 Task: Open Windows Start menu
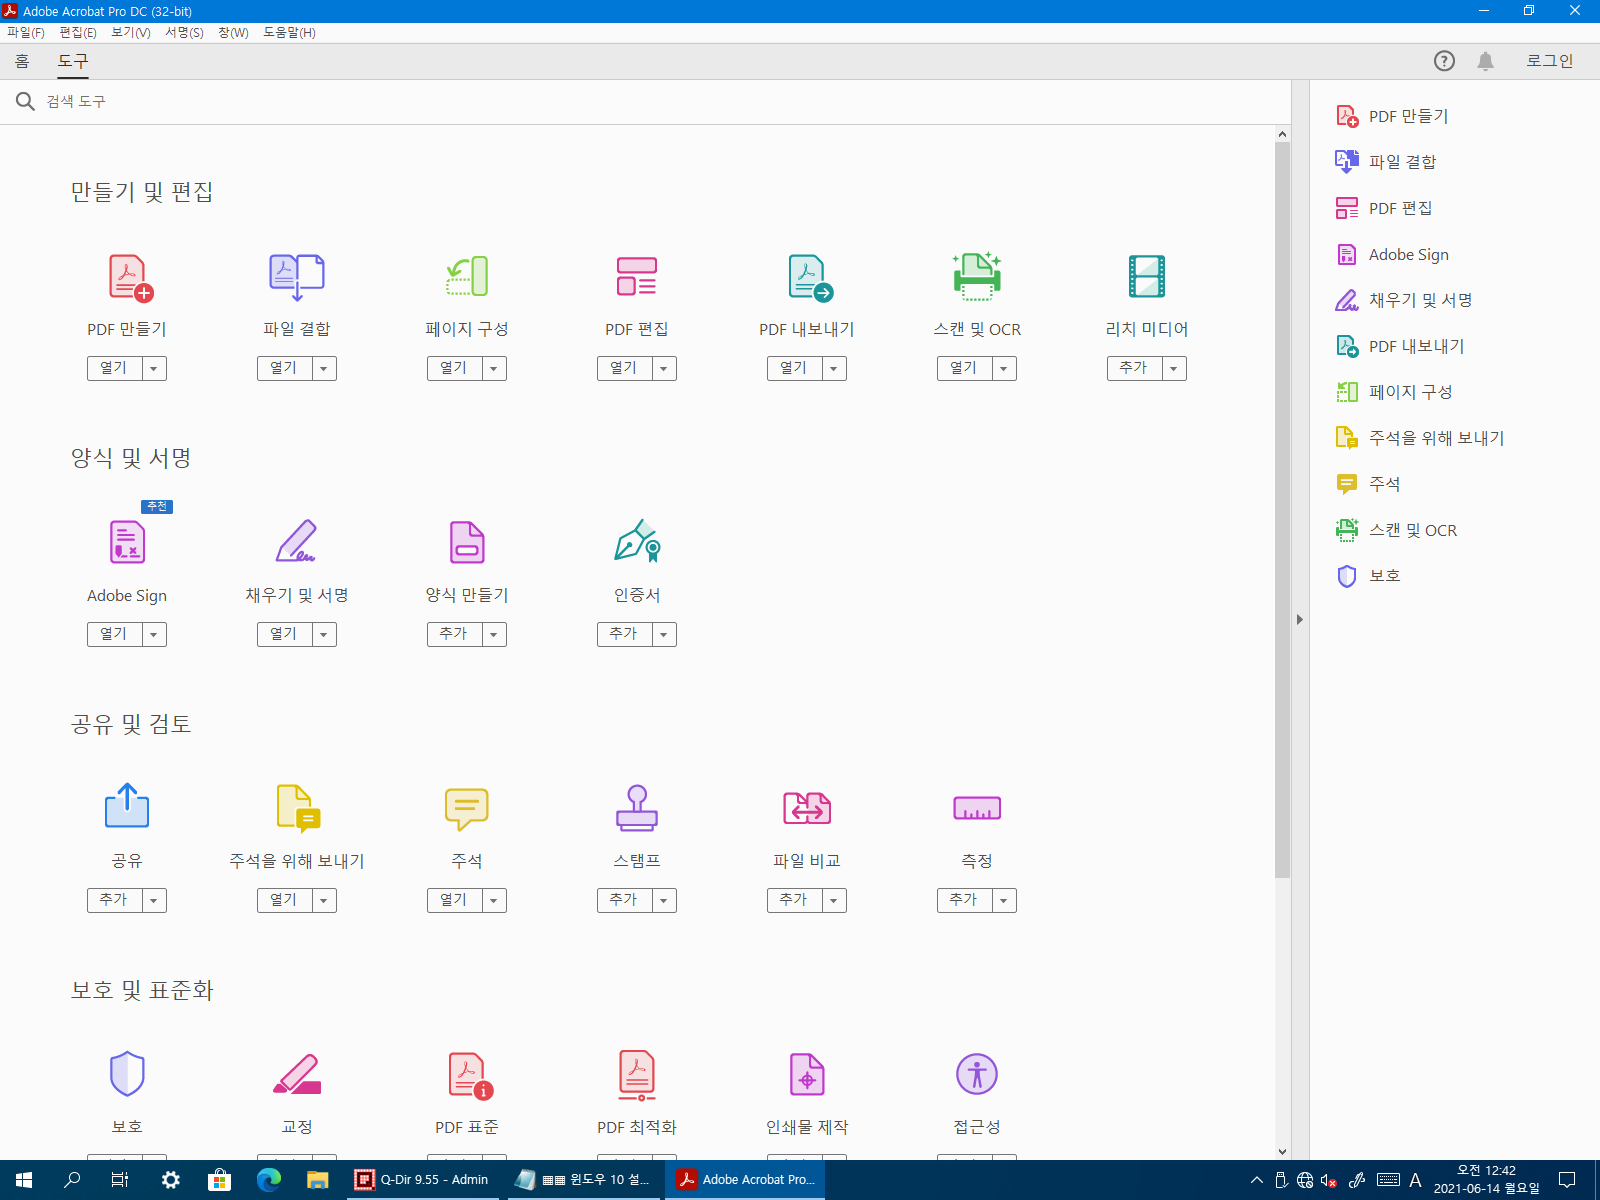tap(24, 1180)
